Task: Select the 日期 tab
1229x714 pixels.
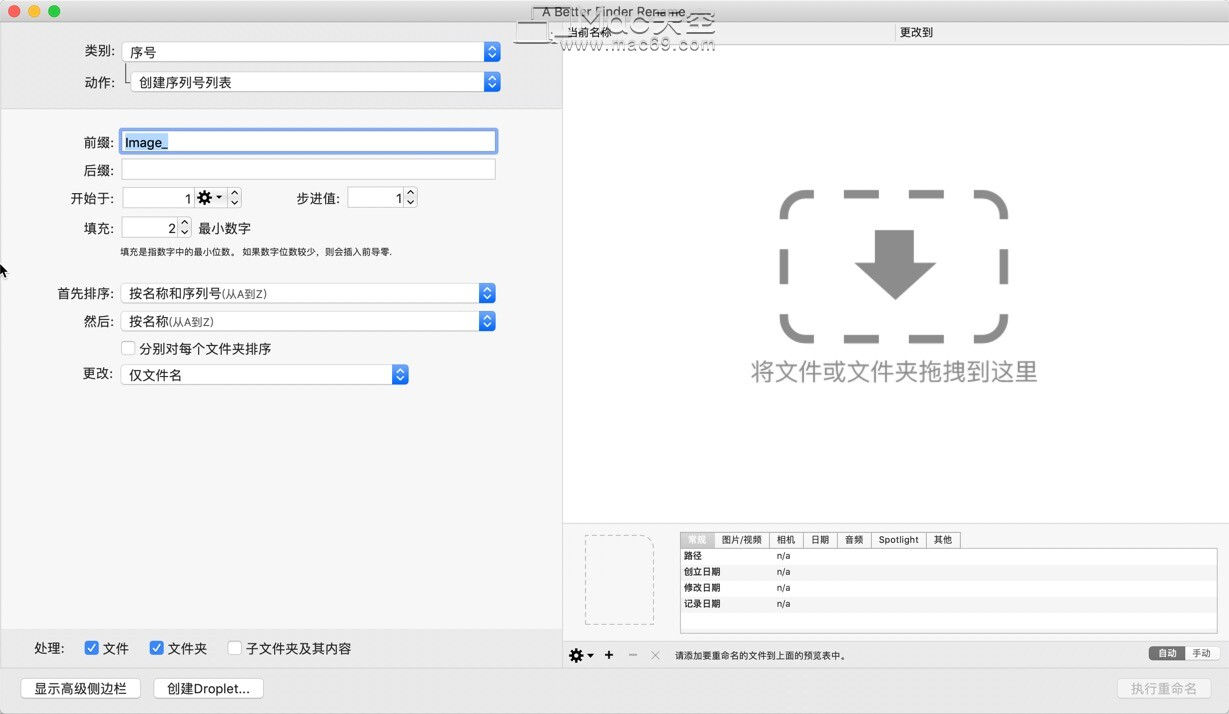Action: [x=820, y=539]
